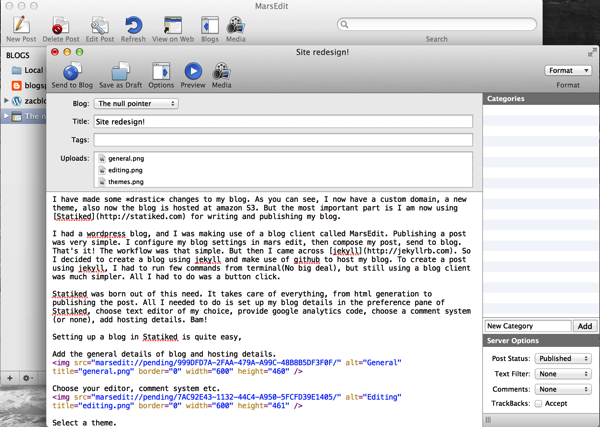Image resolution: width=600 pixels, height=427 pixels.
Task: Select the zacblog WordPress blog
Action: (x=29, y=101)
